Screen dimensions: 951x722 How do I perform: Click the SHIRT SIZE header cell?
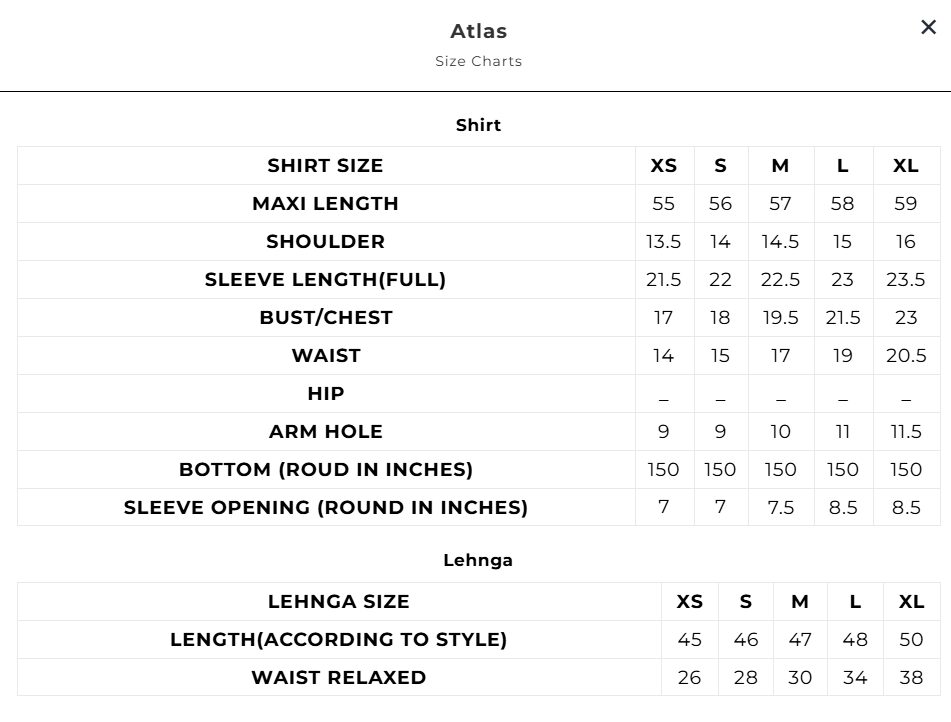click(x=325, y=166)
